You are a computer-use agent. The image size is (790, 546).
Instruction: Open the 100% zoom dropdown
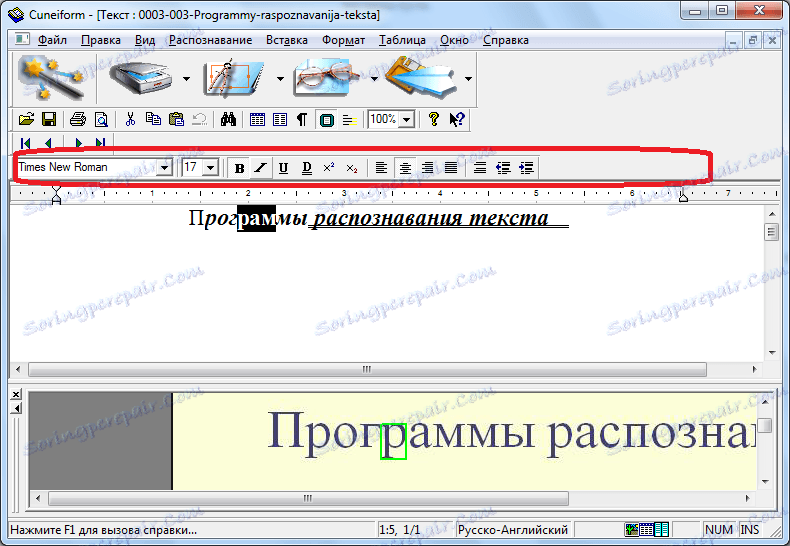click(x=407, y=120)
